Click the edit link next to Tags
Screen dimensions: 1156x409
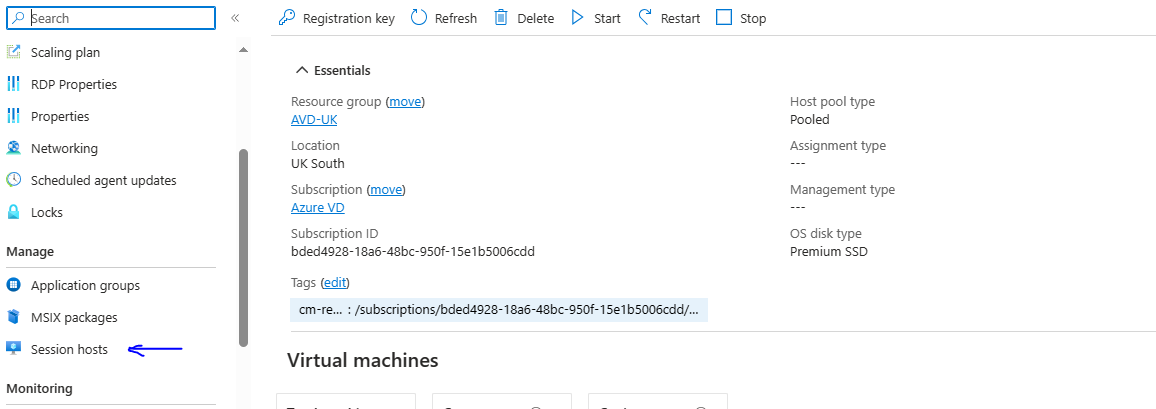click(x=335, y=283)
